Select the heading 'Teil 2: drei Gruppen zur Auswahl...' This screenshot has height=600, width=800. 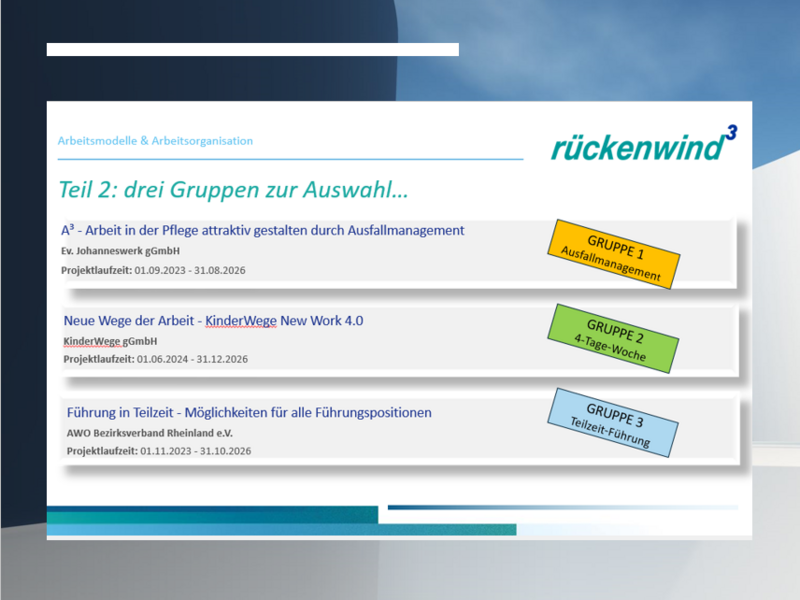[x=233, y=190]
